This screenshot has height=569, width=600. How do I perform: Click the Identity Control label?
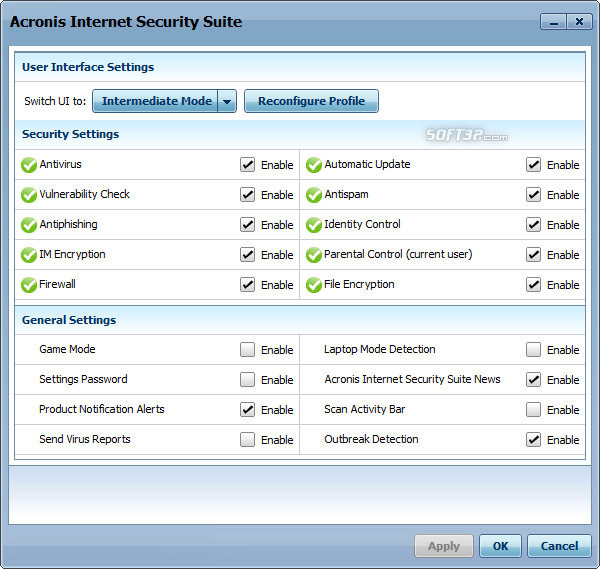(x=362, y=225)
